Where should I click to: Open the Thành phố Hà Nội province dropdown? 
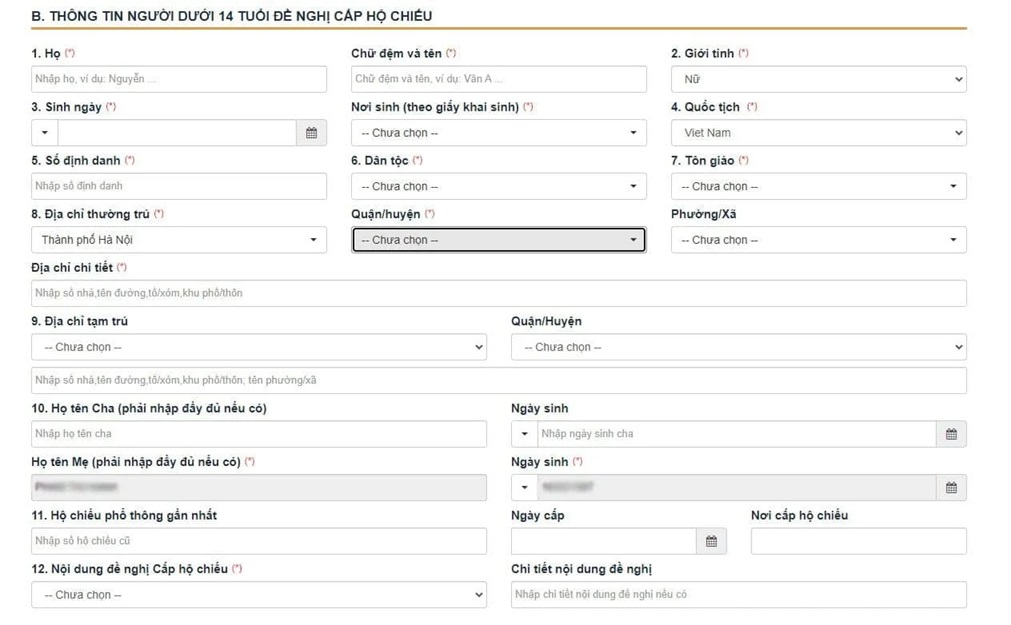click(x=178, y=239)
